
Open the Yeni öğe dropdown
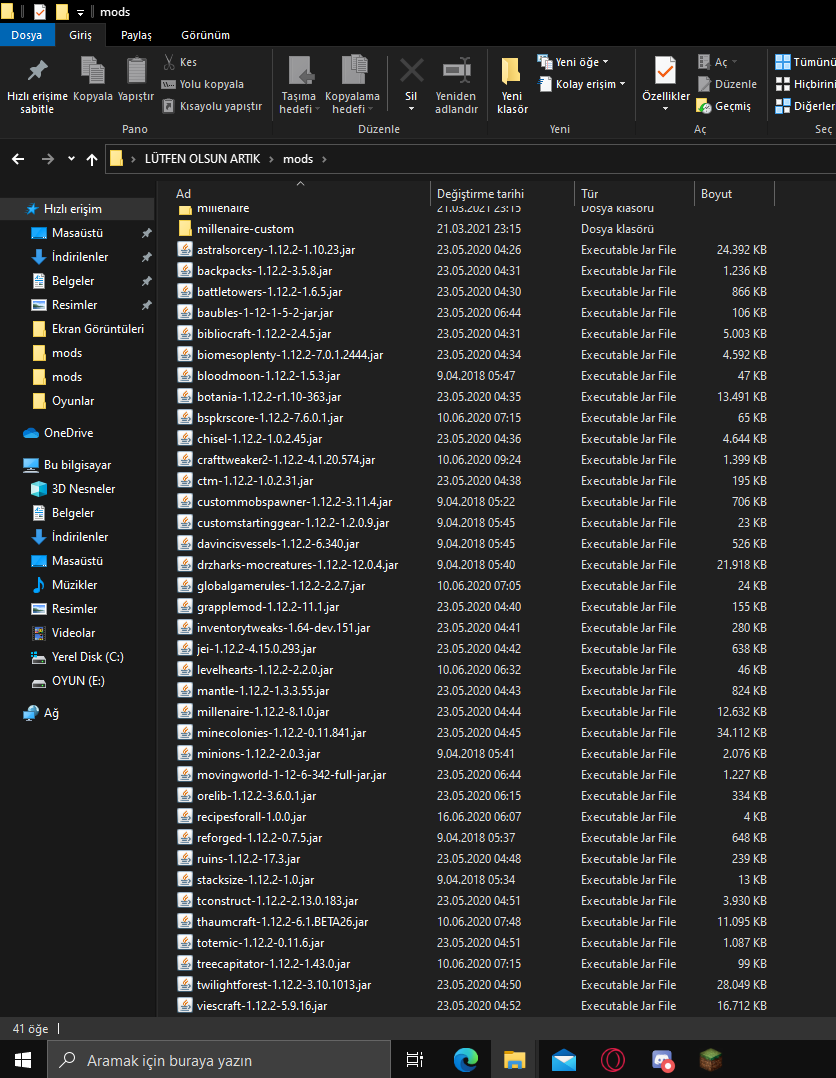point(573,62)
